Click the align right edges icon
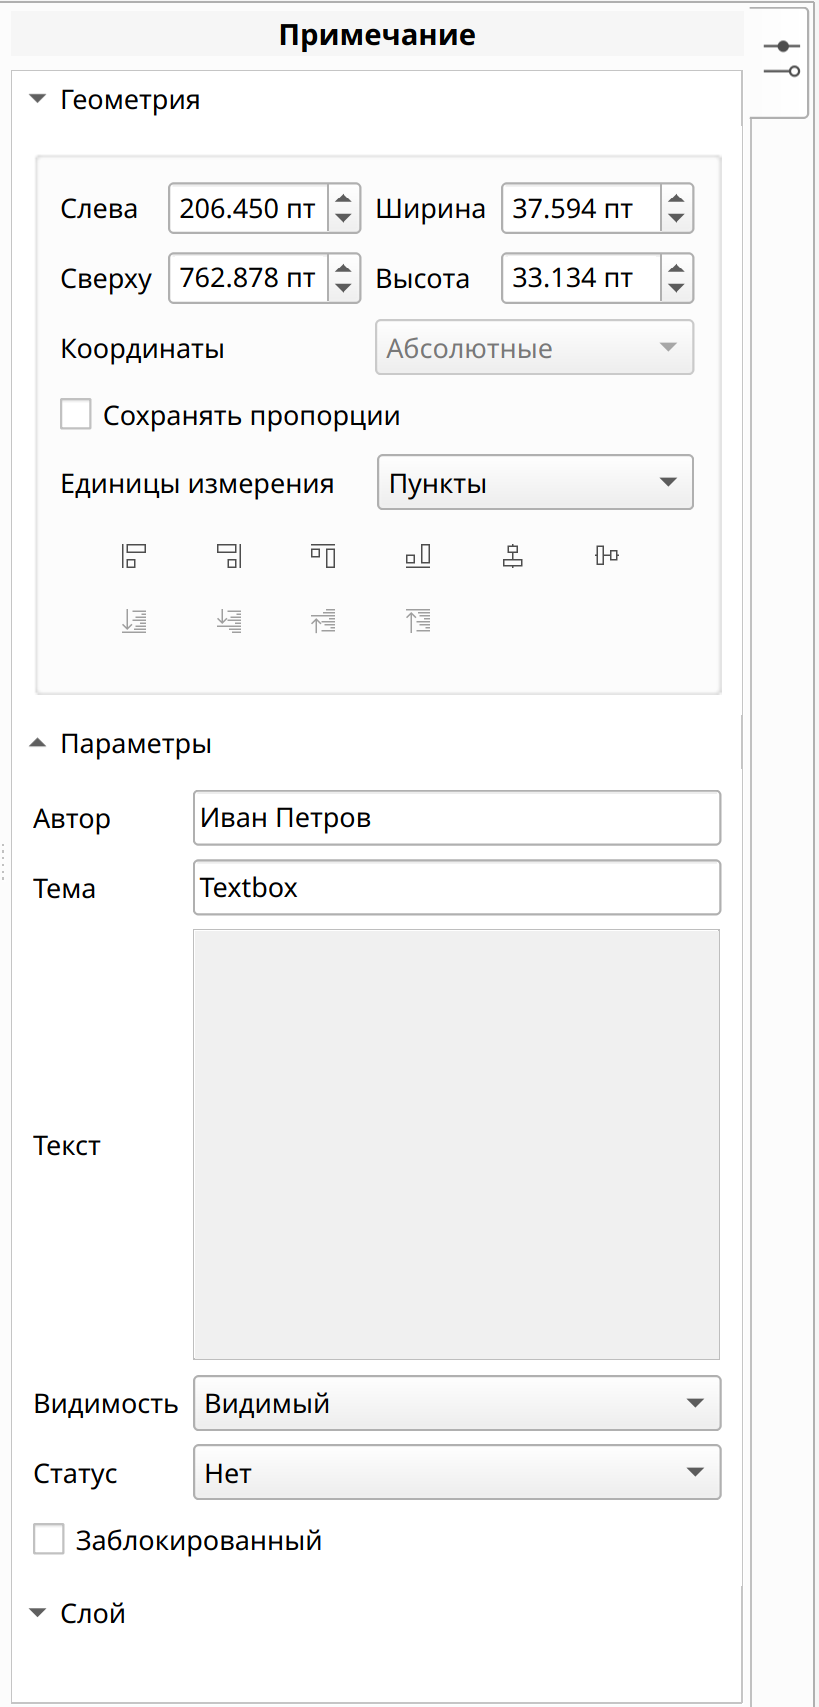819x1707 pixels. point(229,556)
